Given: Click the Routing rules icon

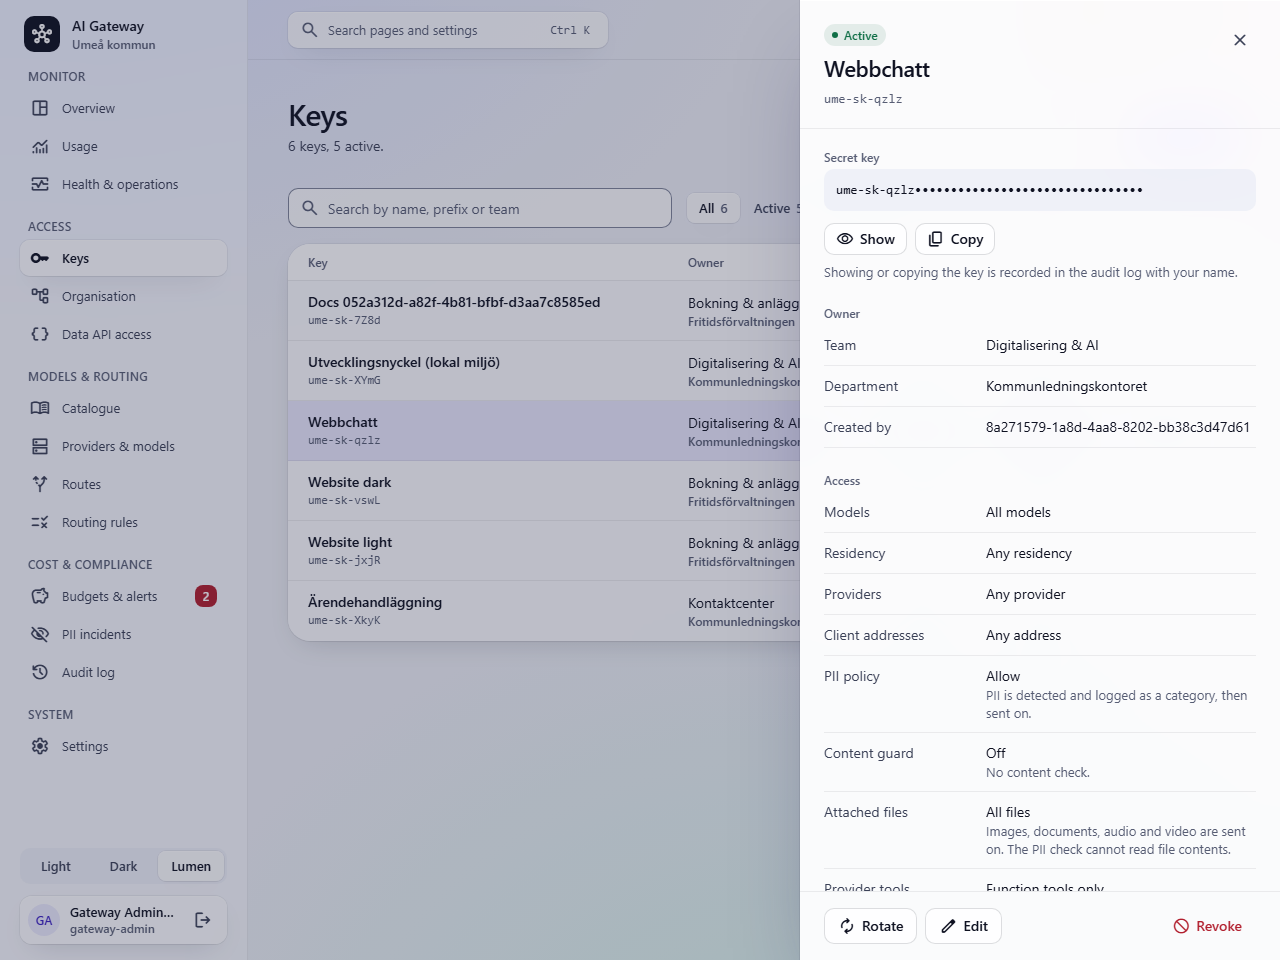Looking at the screenshot, I should [x=40, y=522].
